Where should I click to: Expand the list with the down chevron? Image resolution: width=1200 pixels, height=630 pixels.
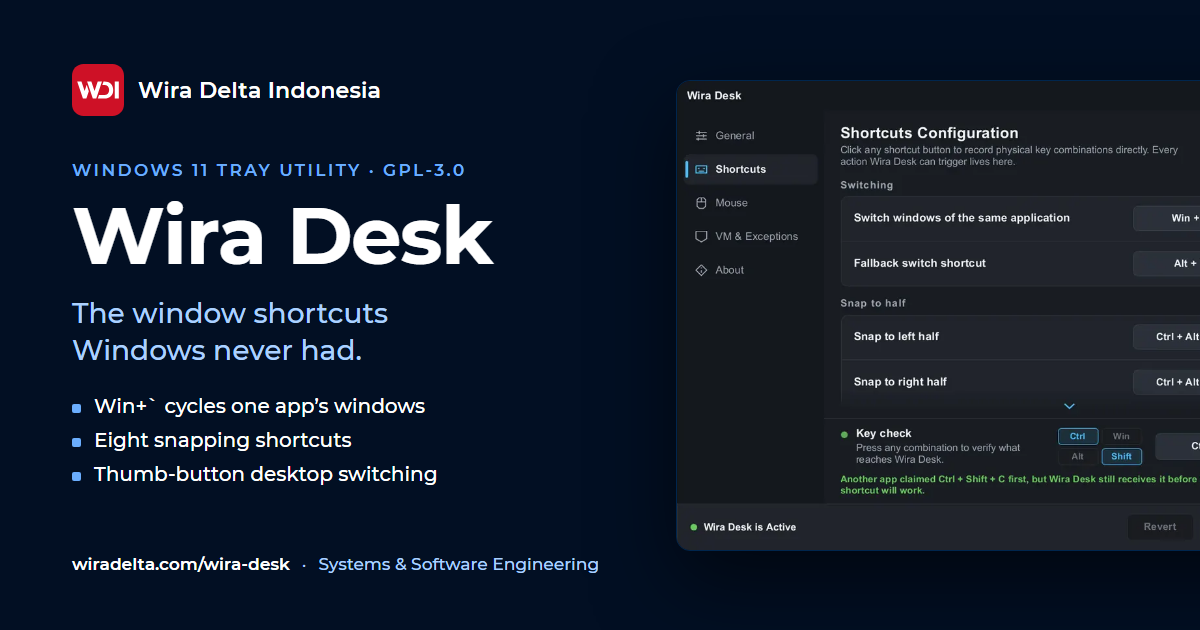(x=1069, y=406)
